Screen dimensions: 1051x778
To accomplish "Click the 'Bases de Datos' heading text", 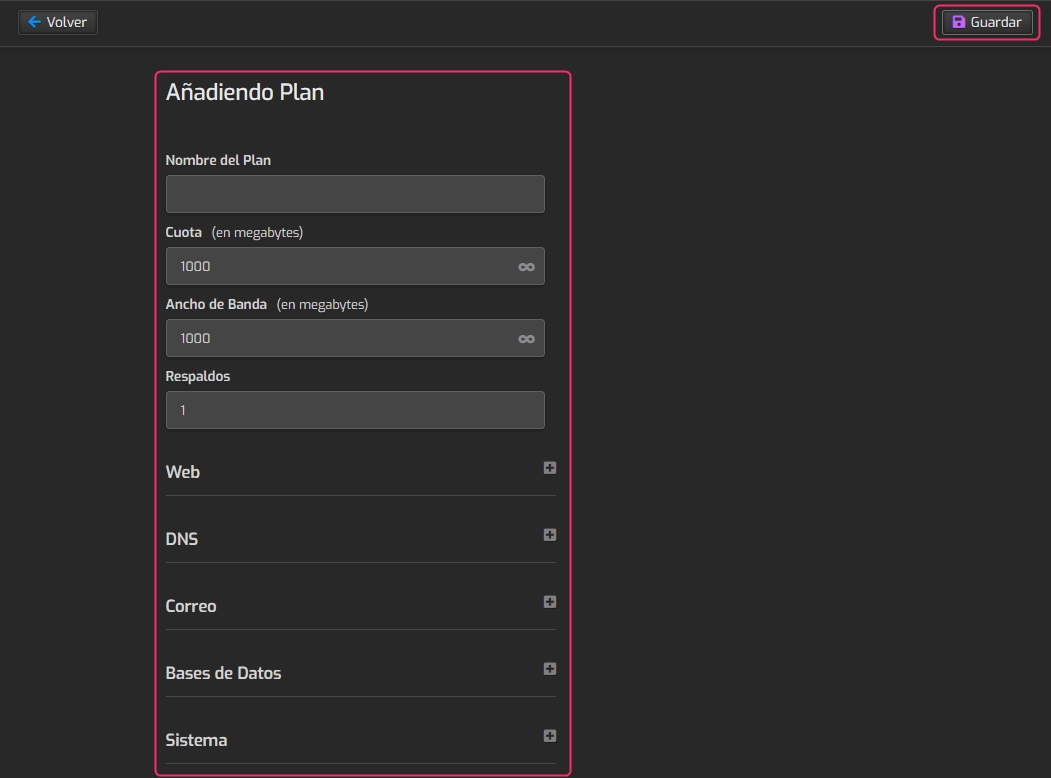I will pos(223,673).
